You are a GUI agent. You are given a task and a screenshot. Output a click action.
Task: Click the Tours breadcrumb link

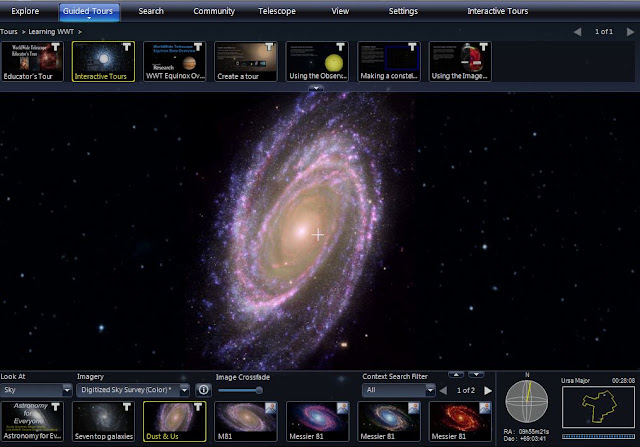(9, 31)
